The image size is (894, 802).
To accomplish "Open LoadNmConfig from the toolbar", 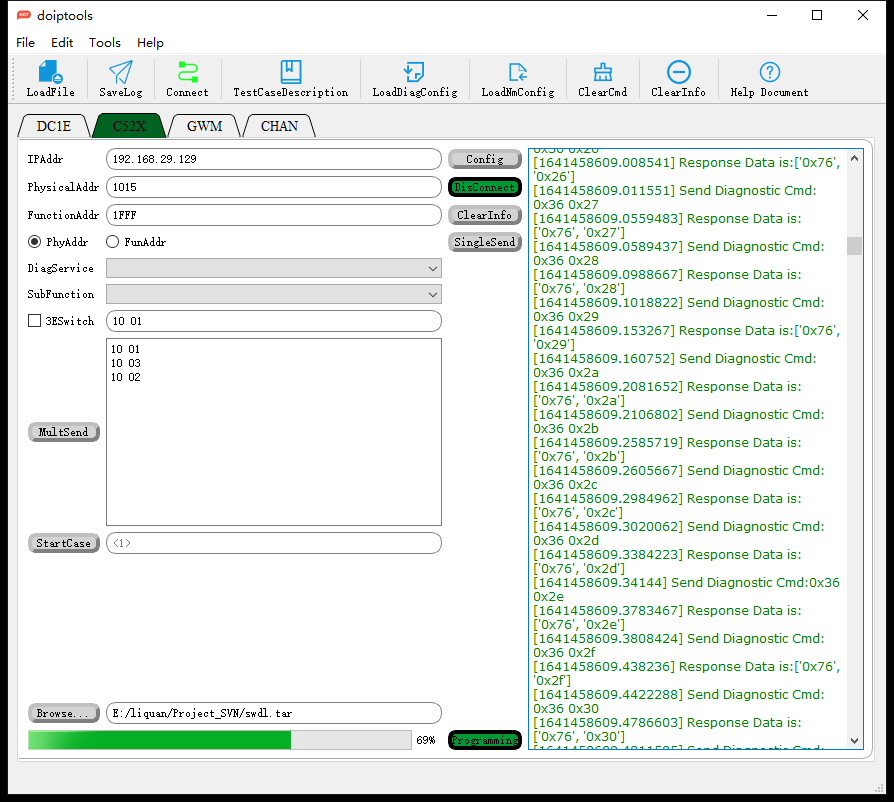I will click(516, 79).
